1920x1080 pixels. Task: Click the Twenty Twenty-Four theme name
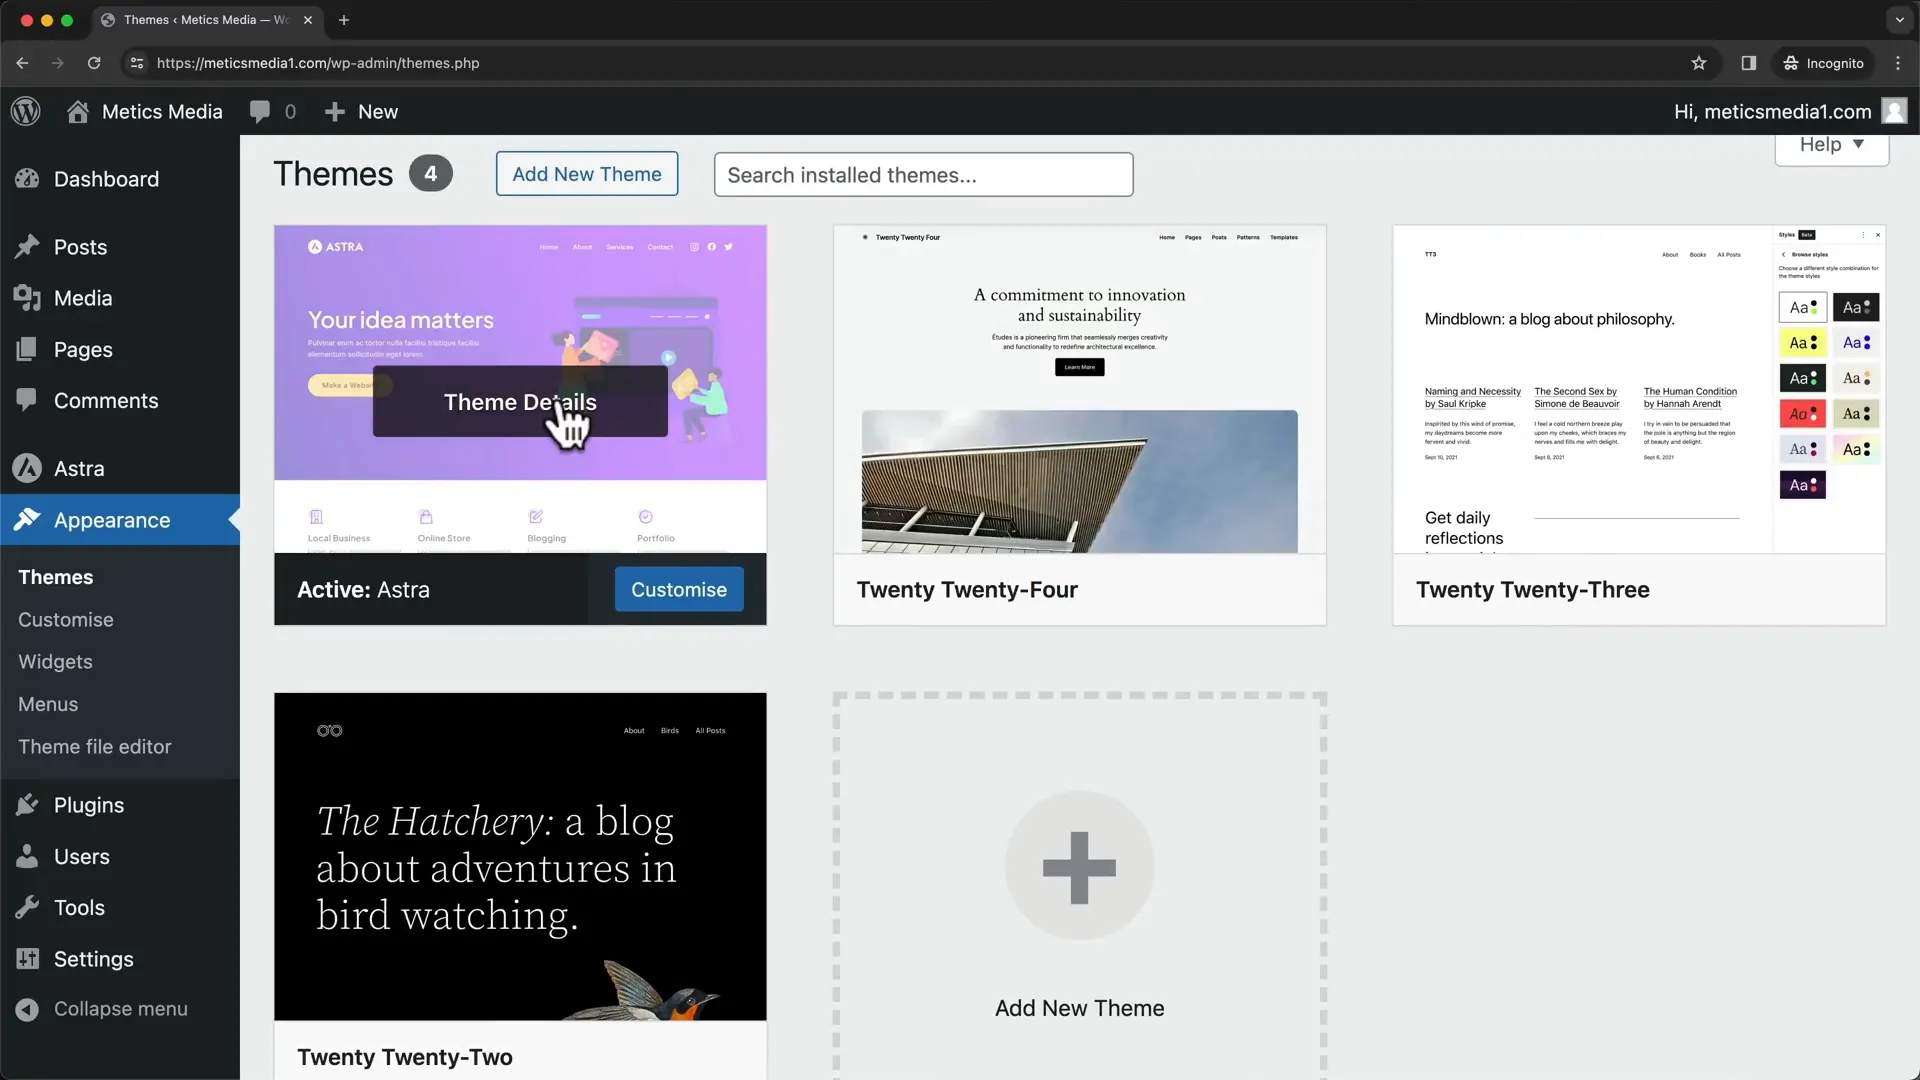tap(967, 590)
